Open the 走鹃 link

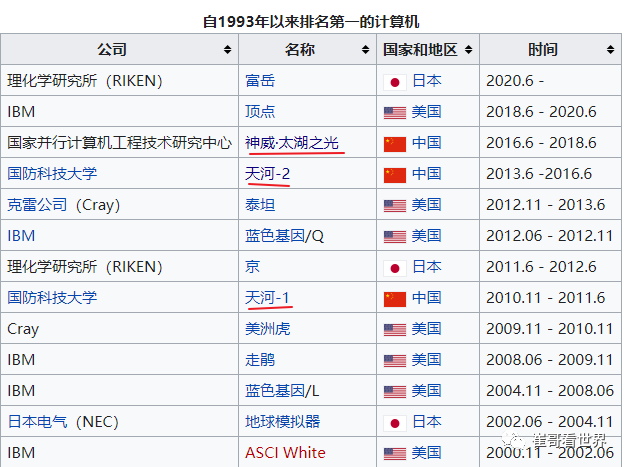[x=260, y=360]
